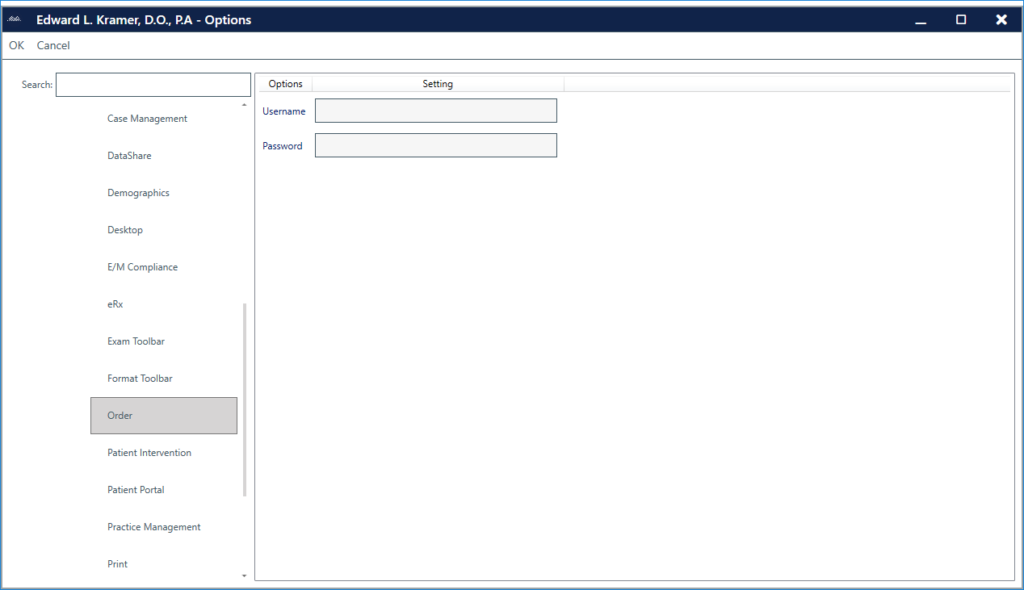
Task: Select the Exam Toolbar settings
Action: 136,341
